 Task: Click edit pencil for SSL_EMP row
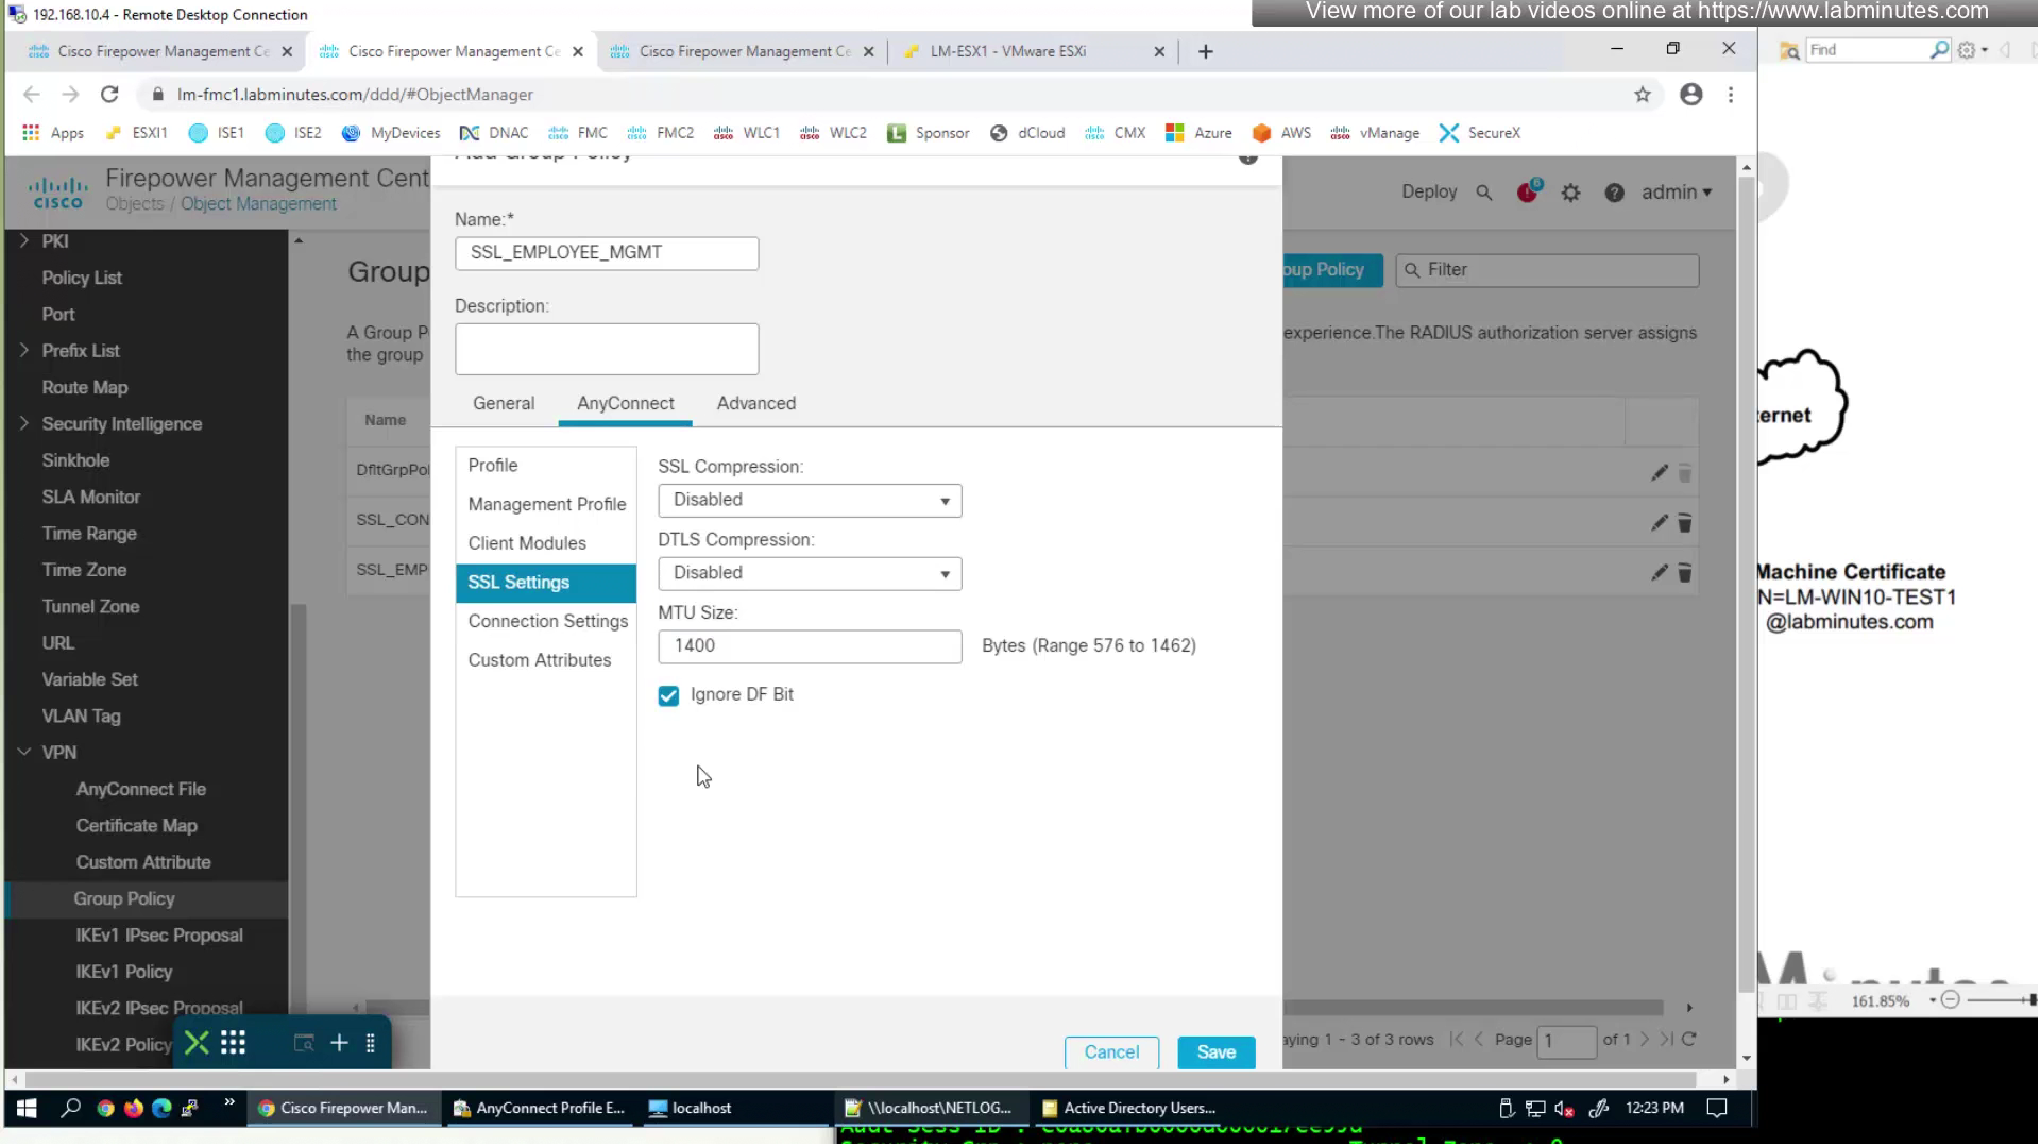coord(1659,572)
